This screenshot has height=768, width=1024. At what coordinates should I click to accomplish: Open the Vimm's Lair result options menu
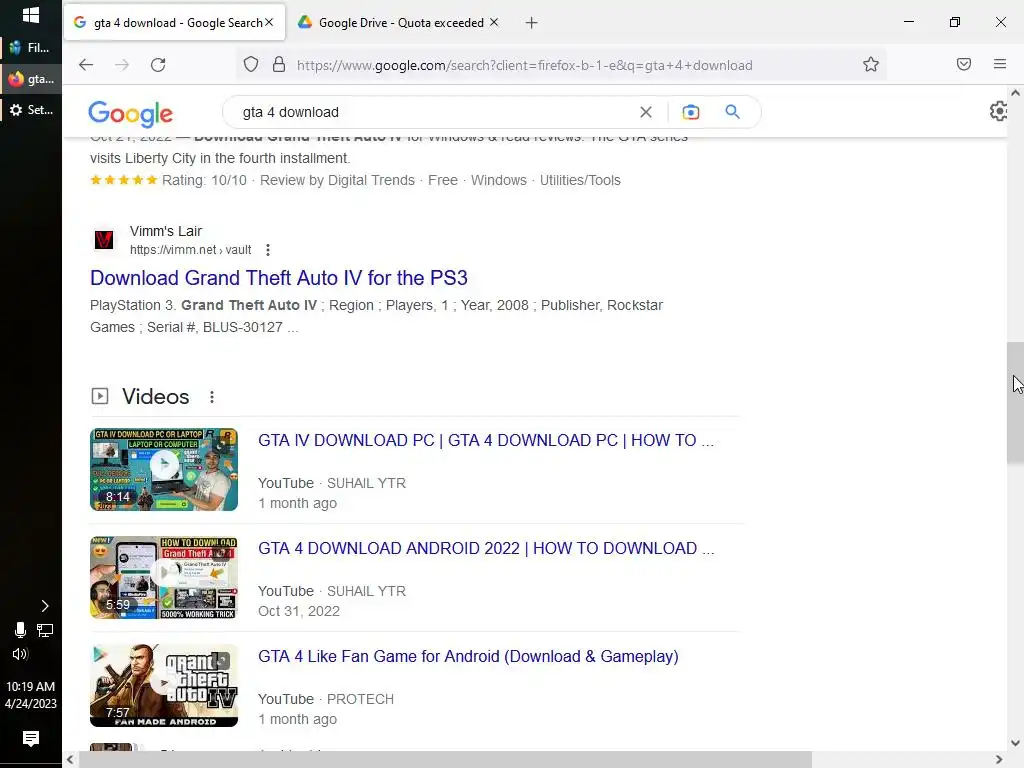[268, 249]
